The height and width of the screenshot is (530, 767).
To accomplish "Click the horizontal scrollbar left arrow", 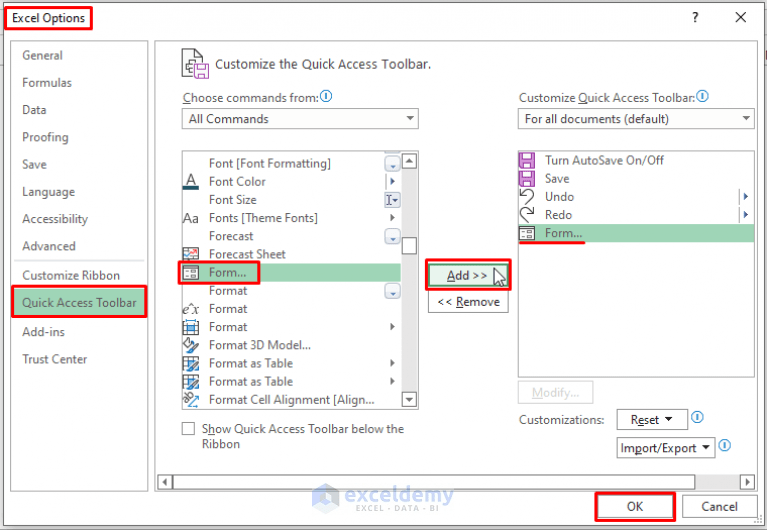I will (165, 482).
